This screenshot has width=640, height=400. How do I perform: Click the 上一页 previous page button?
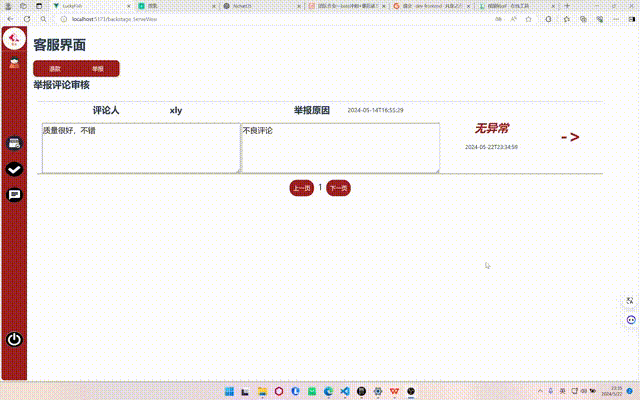coord(302,188)
